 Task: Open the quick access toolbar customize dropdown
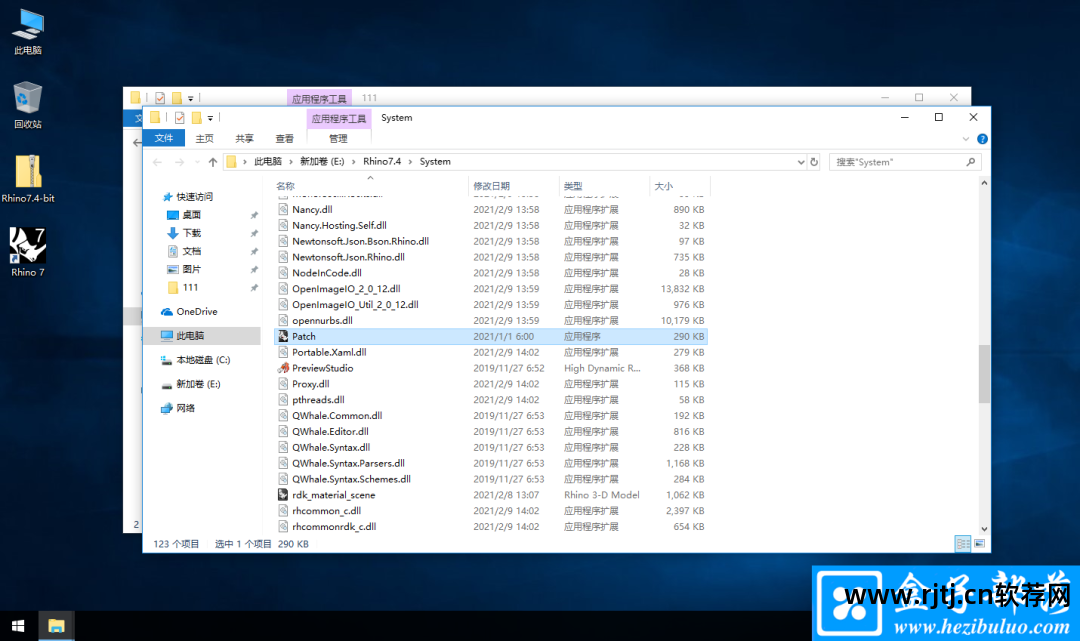(211, 118)
